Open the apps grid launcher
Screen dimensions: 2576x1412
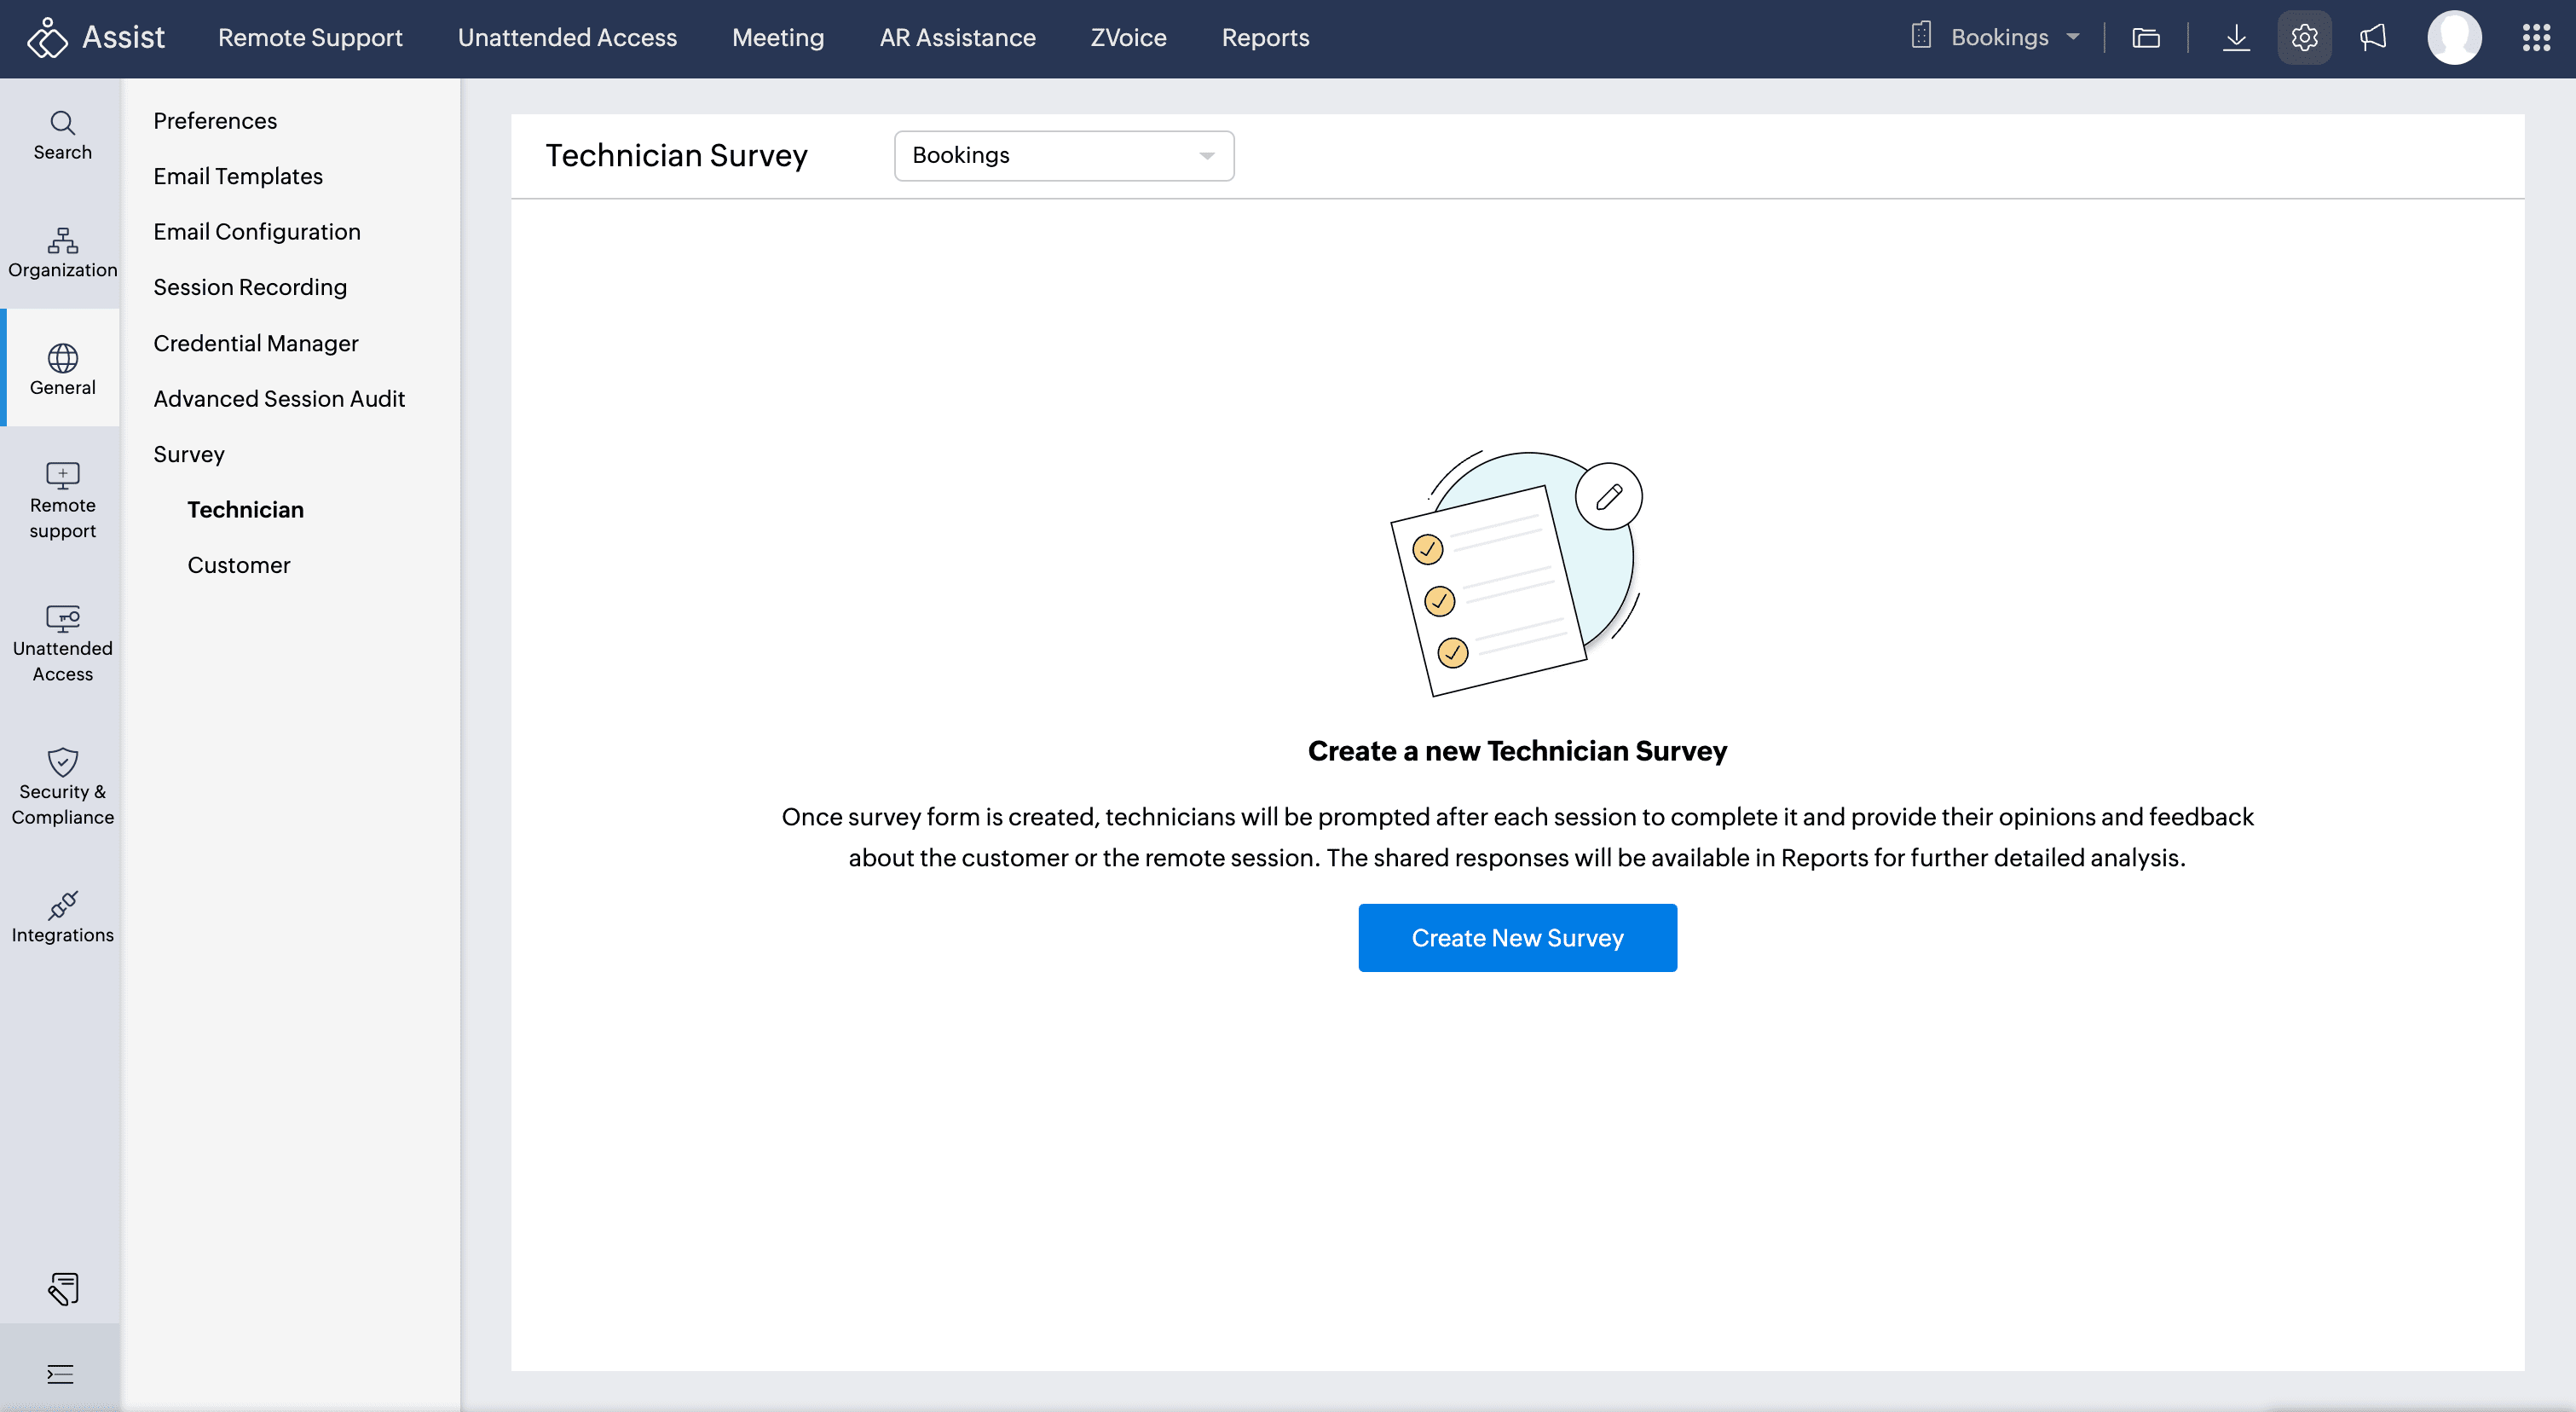click(2536, 38)
